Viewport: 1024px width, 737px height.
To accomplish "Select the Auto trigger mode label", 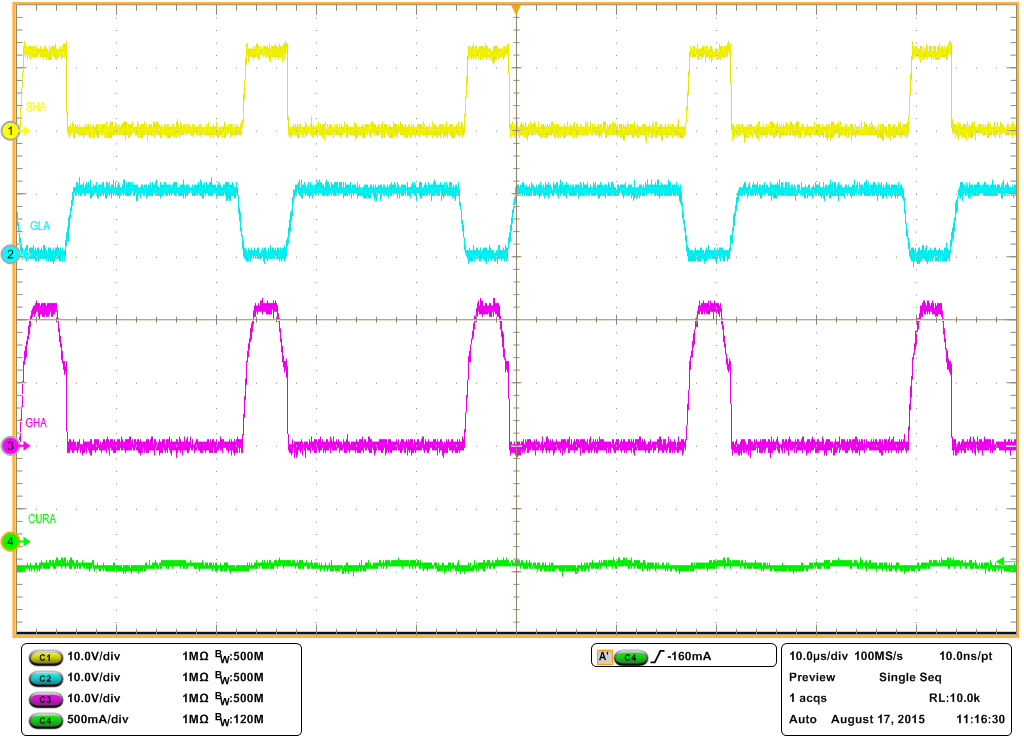I will 800,718.
